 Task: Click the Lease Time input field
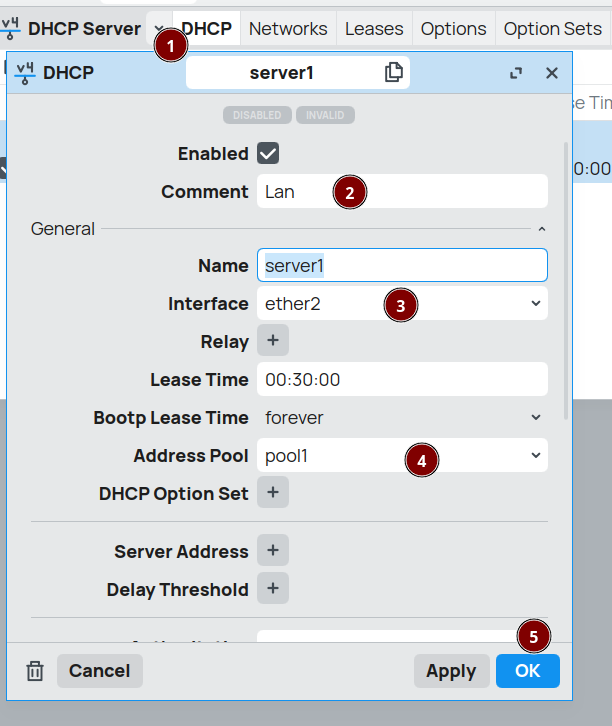click(402, 380)
